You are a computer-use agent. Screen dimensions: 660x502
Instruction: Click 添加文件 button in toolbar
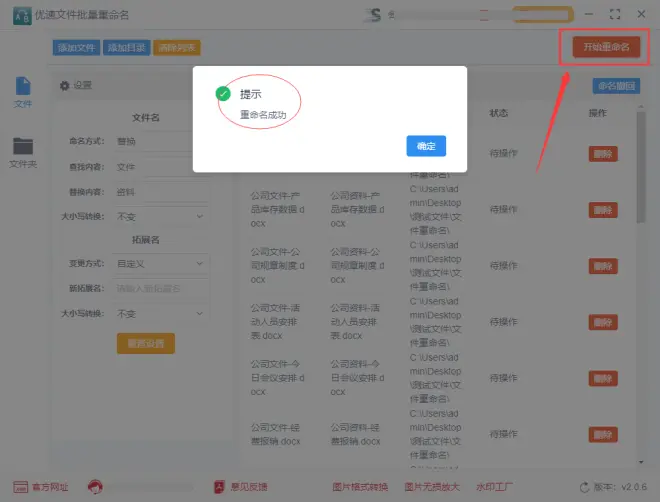[x=76, y=48]
